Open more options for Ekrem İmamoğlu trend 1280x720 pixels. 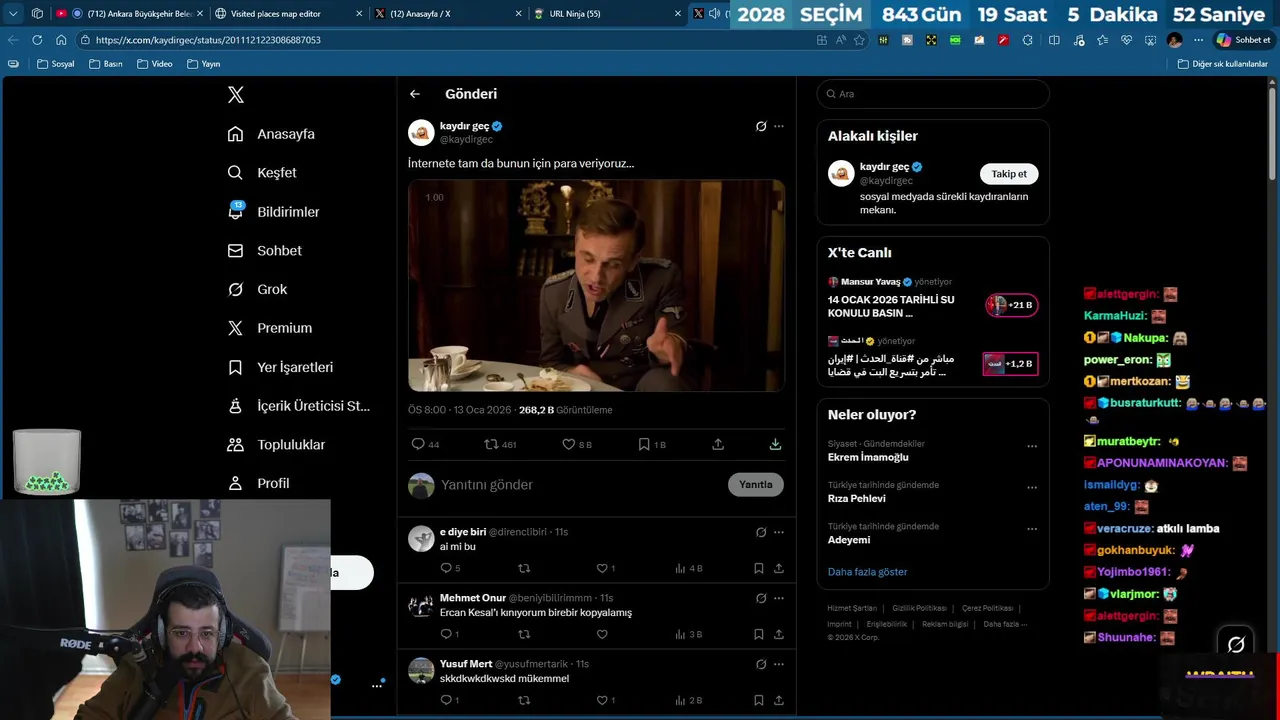1032,447
